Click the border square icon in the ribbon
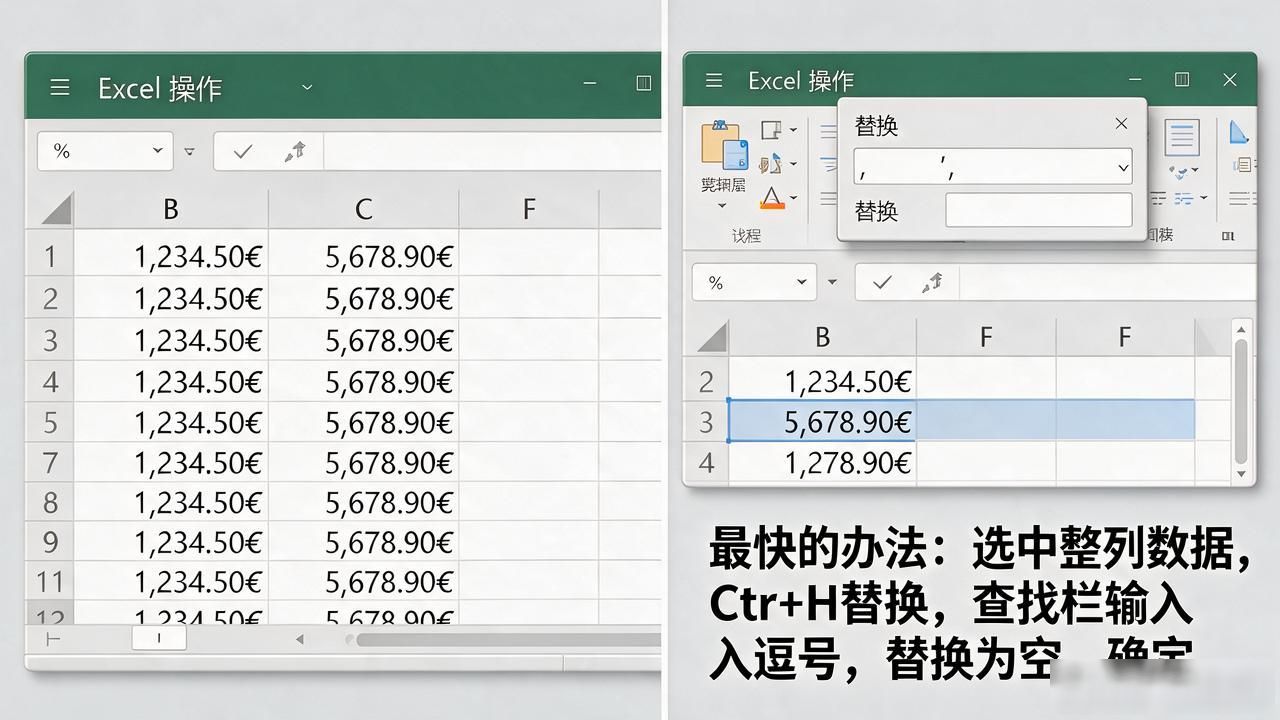1280x720 pixels. click(x=769, y=129)
